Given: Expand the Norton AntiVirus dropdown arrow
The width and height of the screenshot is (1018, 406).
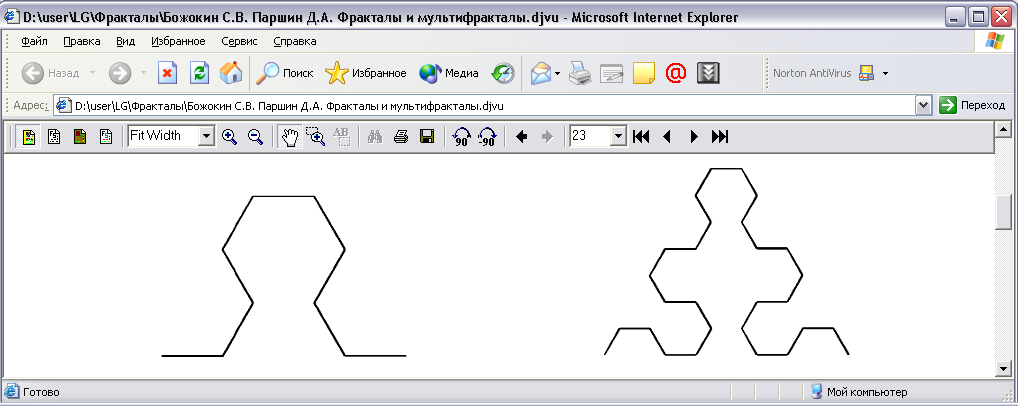Looking at the screenshot, I should click(x=885, y=73).
